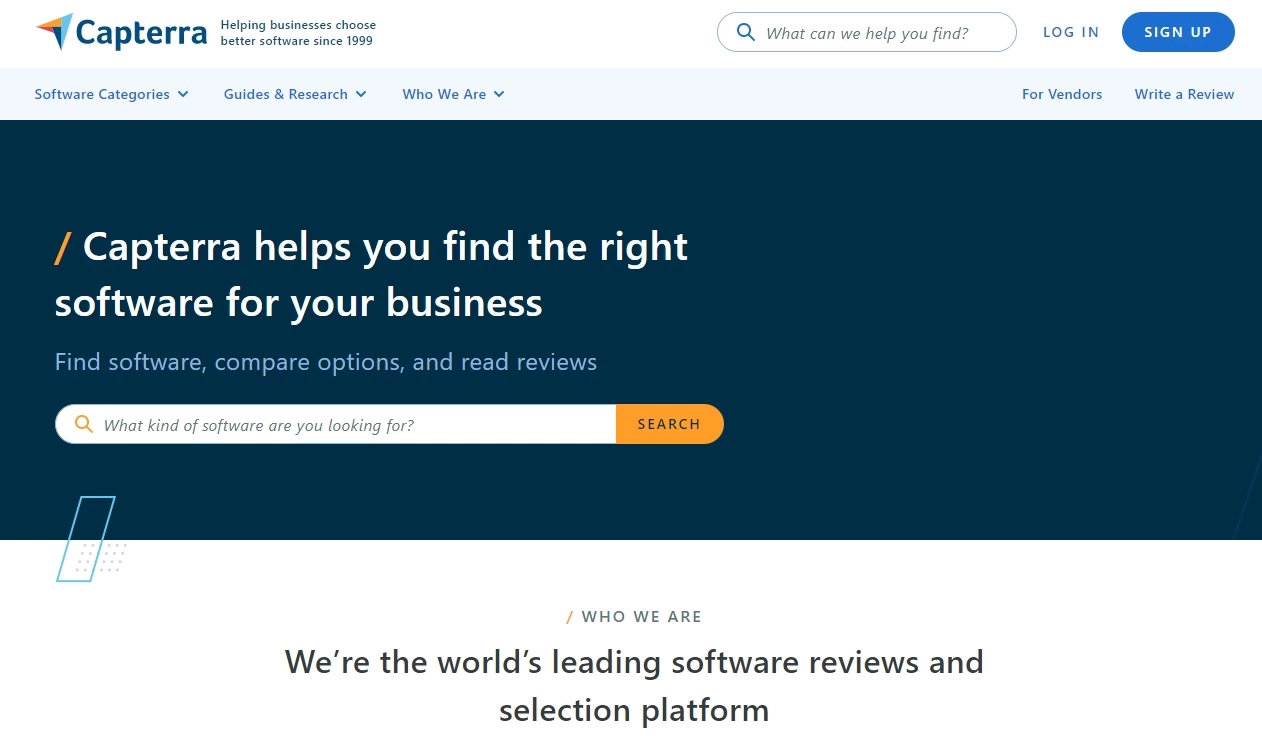Image resolution: width=1262 pixels, height=752 pixels.
Task: Open the Guides & Research menu
Action: click(287, 93)
